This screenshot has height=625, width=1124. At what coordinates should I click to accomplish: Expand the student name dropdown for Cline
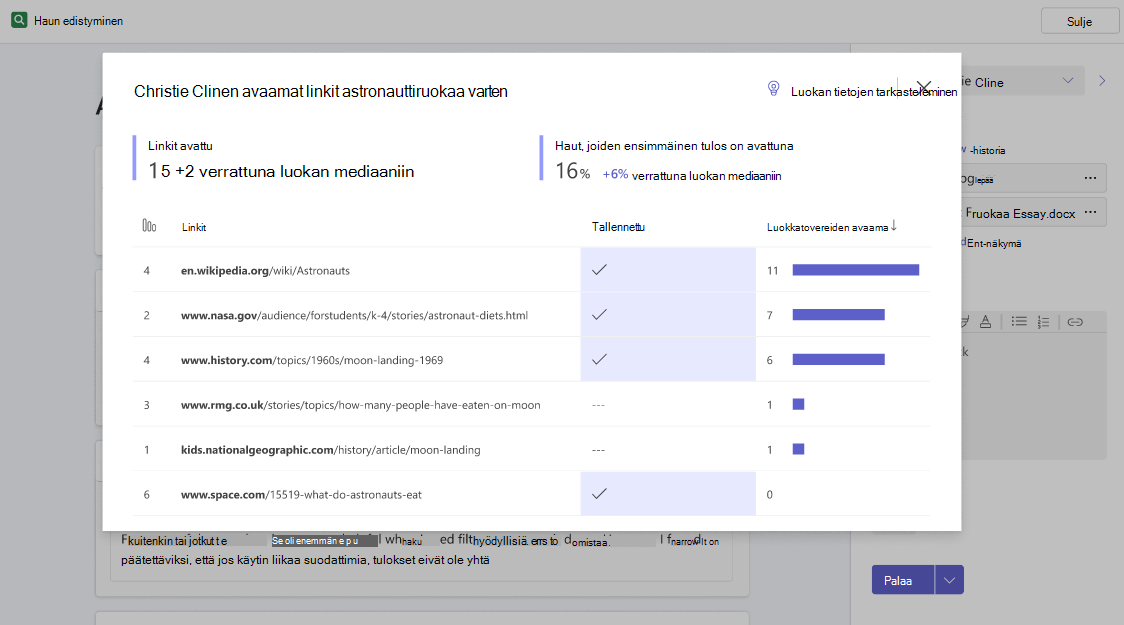(1068, 81)
